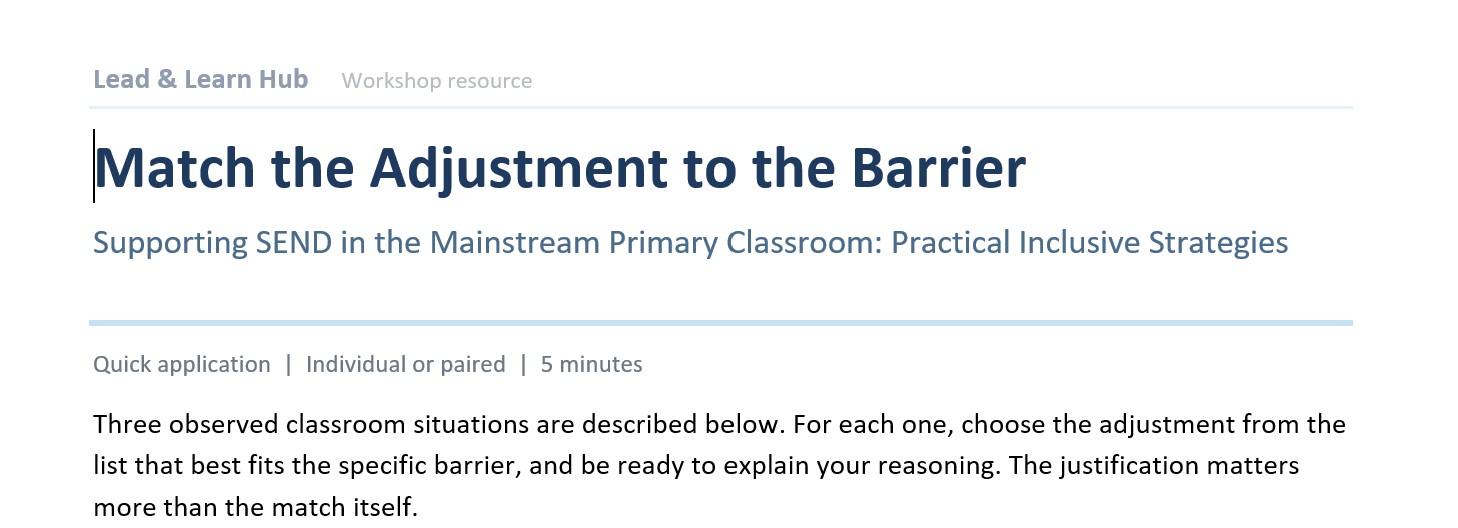Image resolution: width=1458 pixels, height=528 pixels.
Task: Click the "Individual or paired" label
Action: pos(406,365)
